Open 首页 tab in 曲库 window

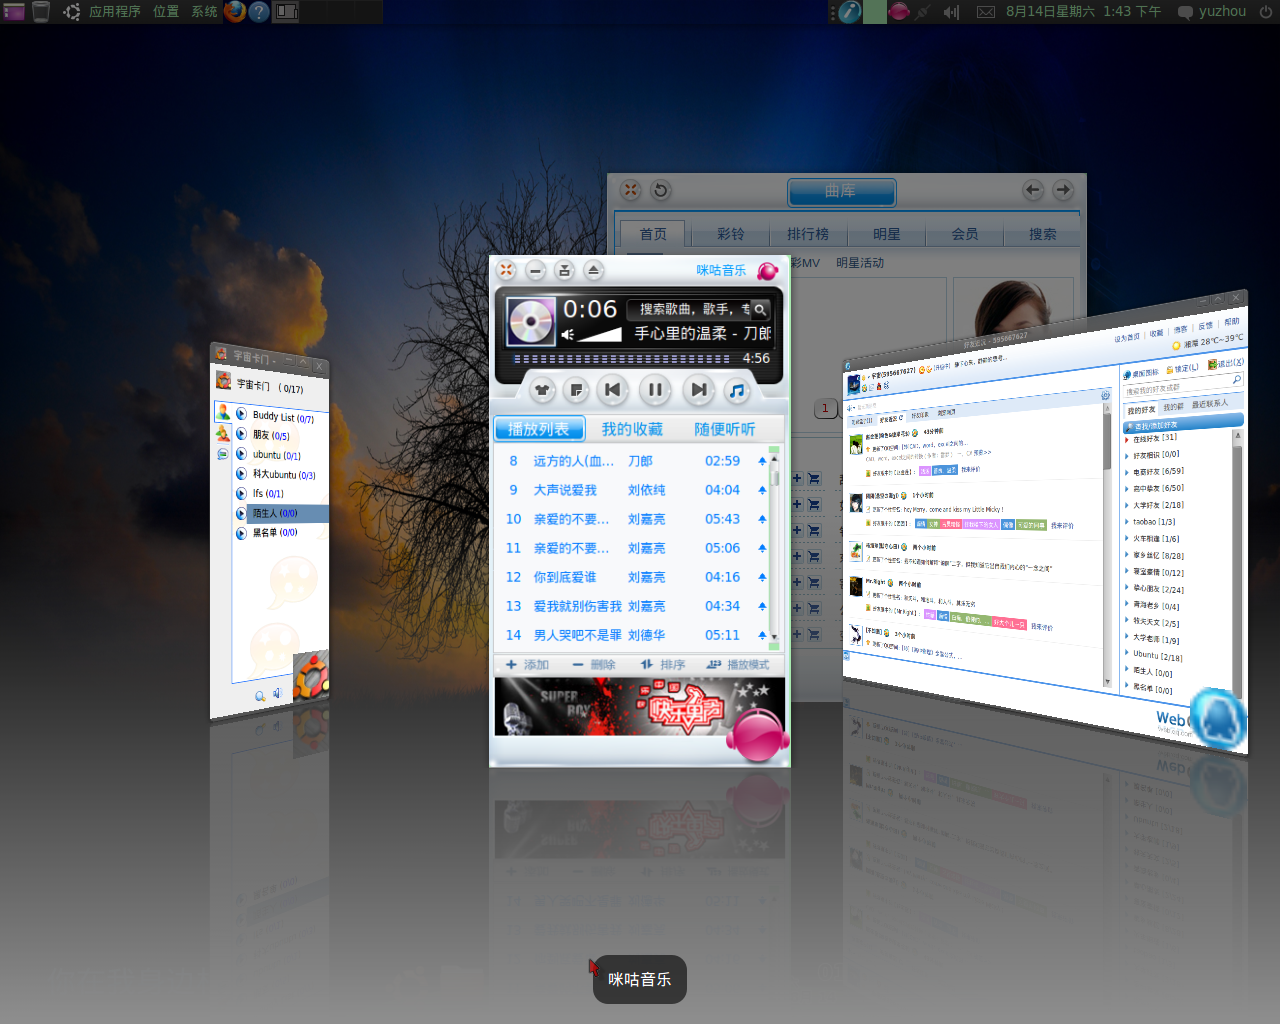pyautogui.click(x=653, y=234)
